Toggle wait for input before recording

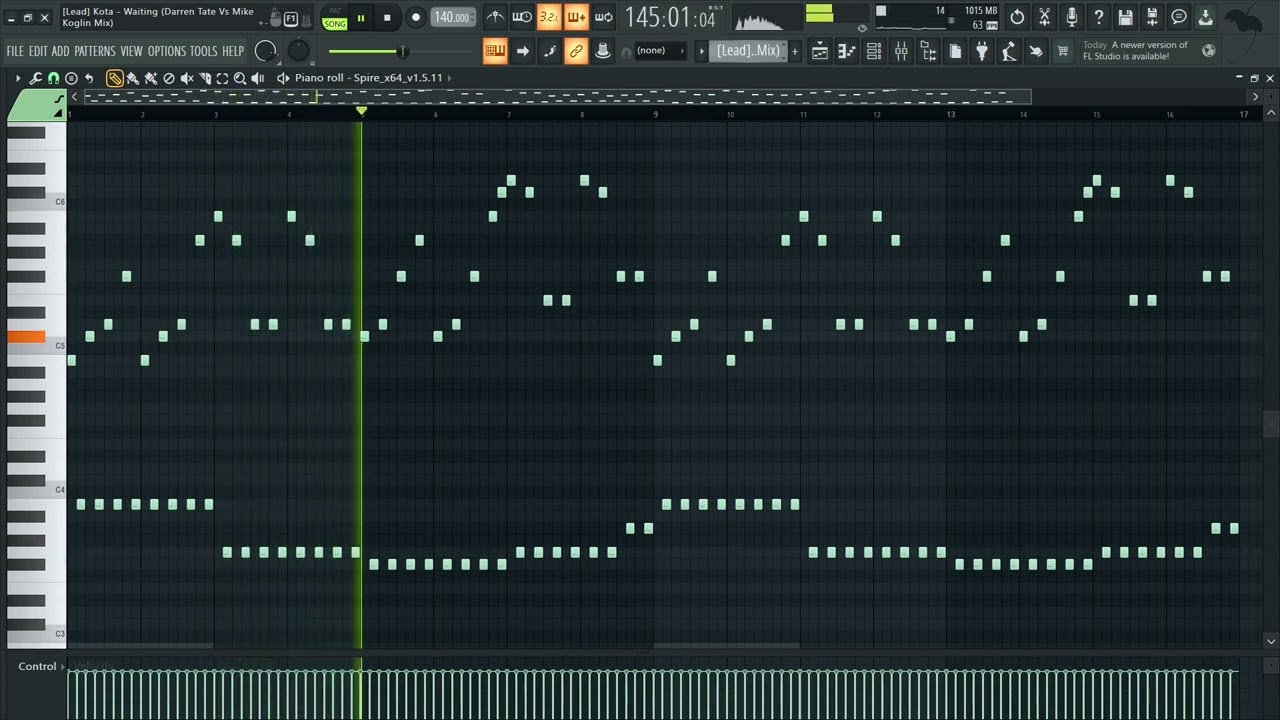522,17
